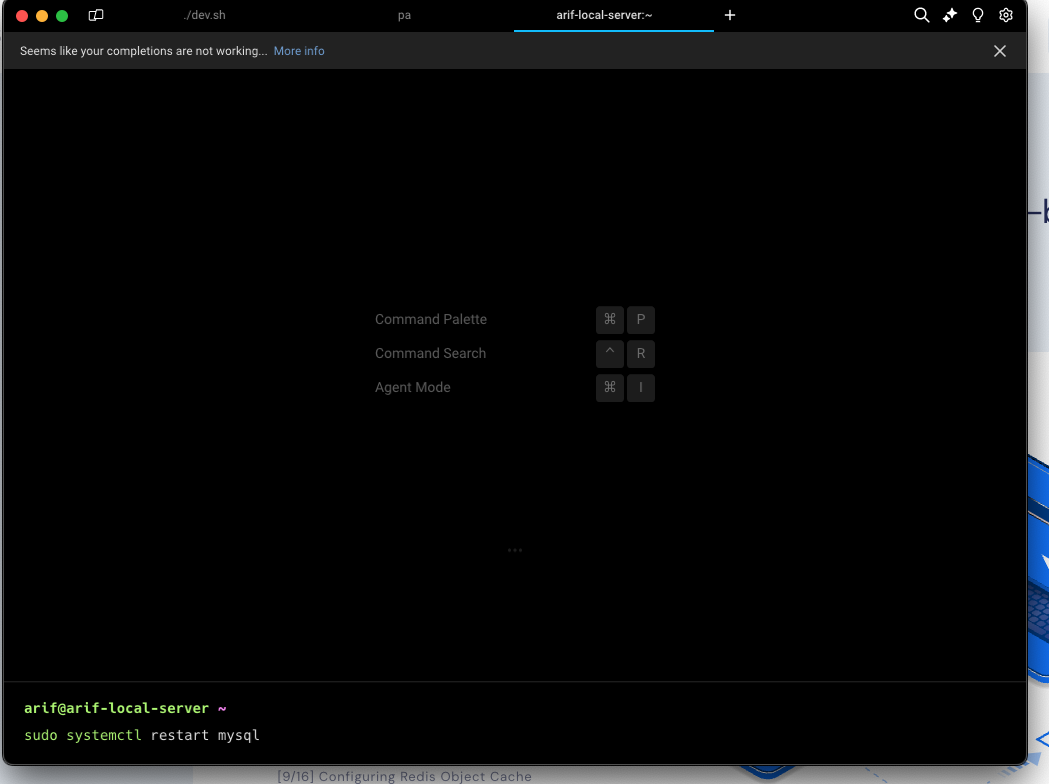Toggle the side panel icon beside window controls

pos(96,15)
